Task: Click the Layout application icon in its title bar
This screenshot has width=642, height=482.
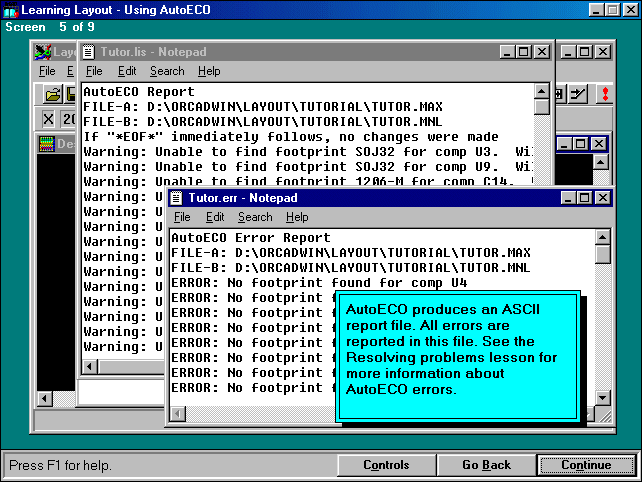Action: [x=43, y=52]
